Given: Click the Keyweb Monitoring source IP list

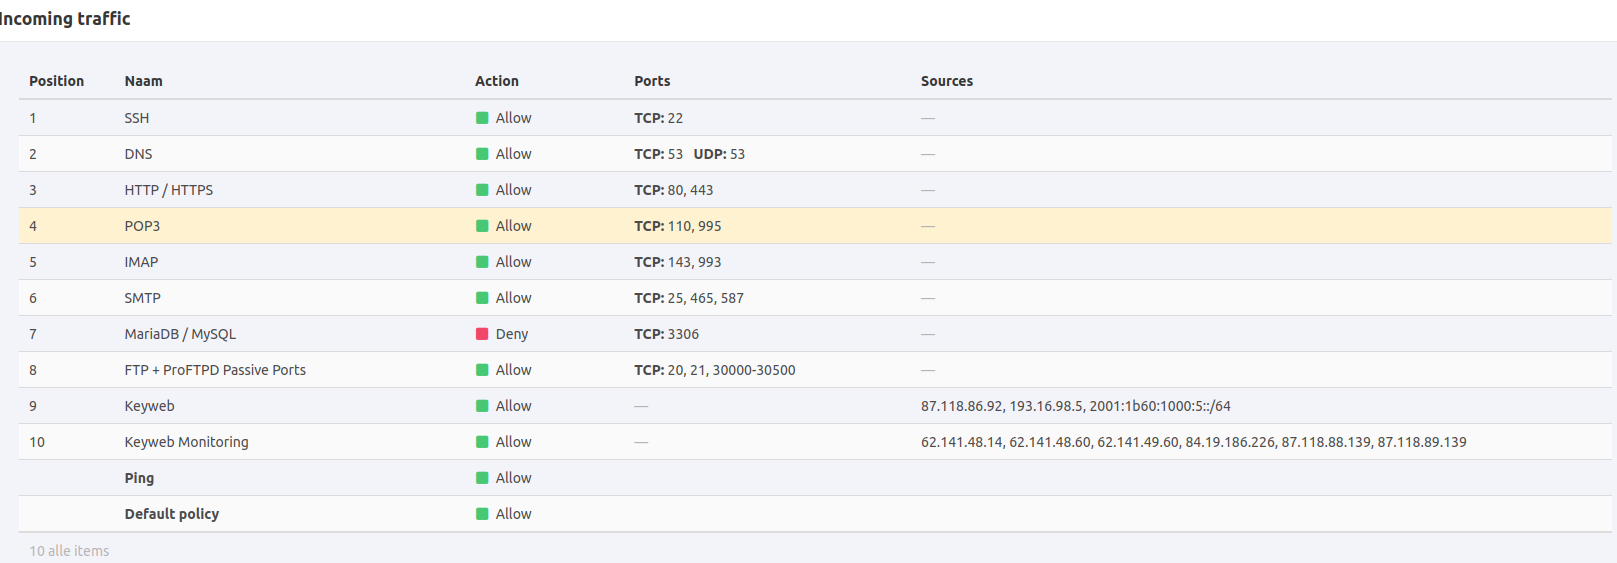Looking at the screenshot, I should [x=1193, y=442].
